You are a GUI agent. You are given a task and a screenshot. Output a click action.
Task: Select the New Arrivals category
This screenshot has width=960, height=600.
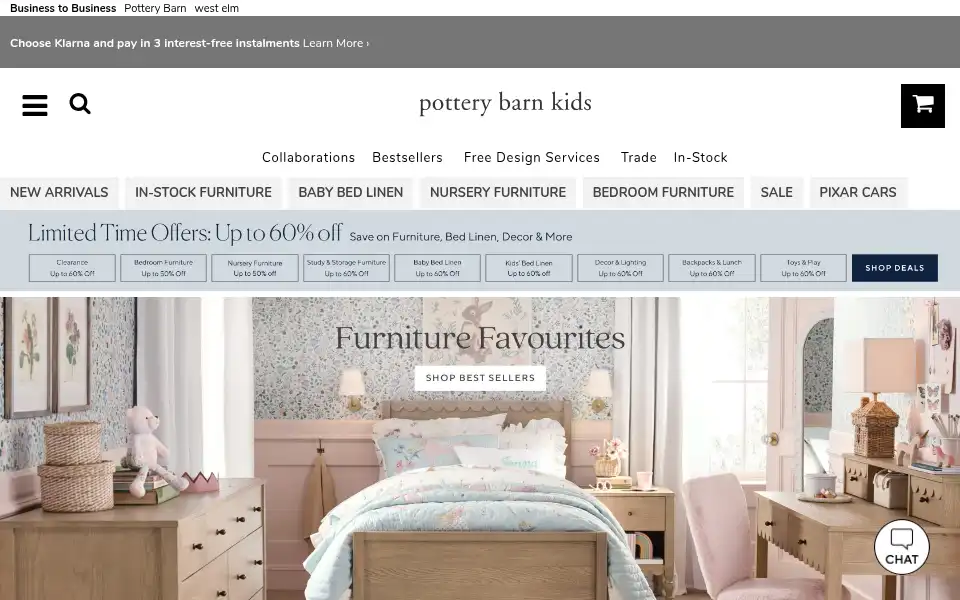click(59, 192)
